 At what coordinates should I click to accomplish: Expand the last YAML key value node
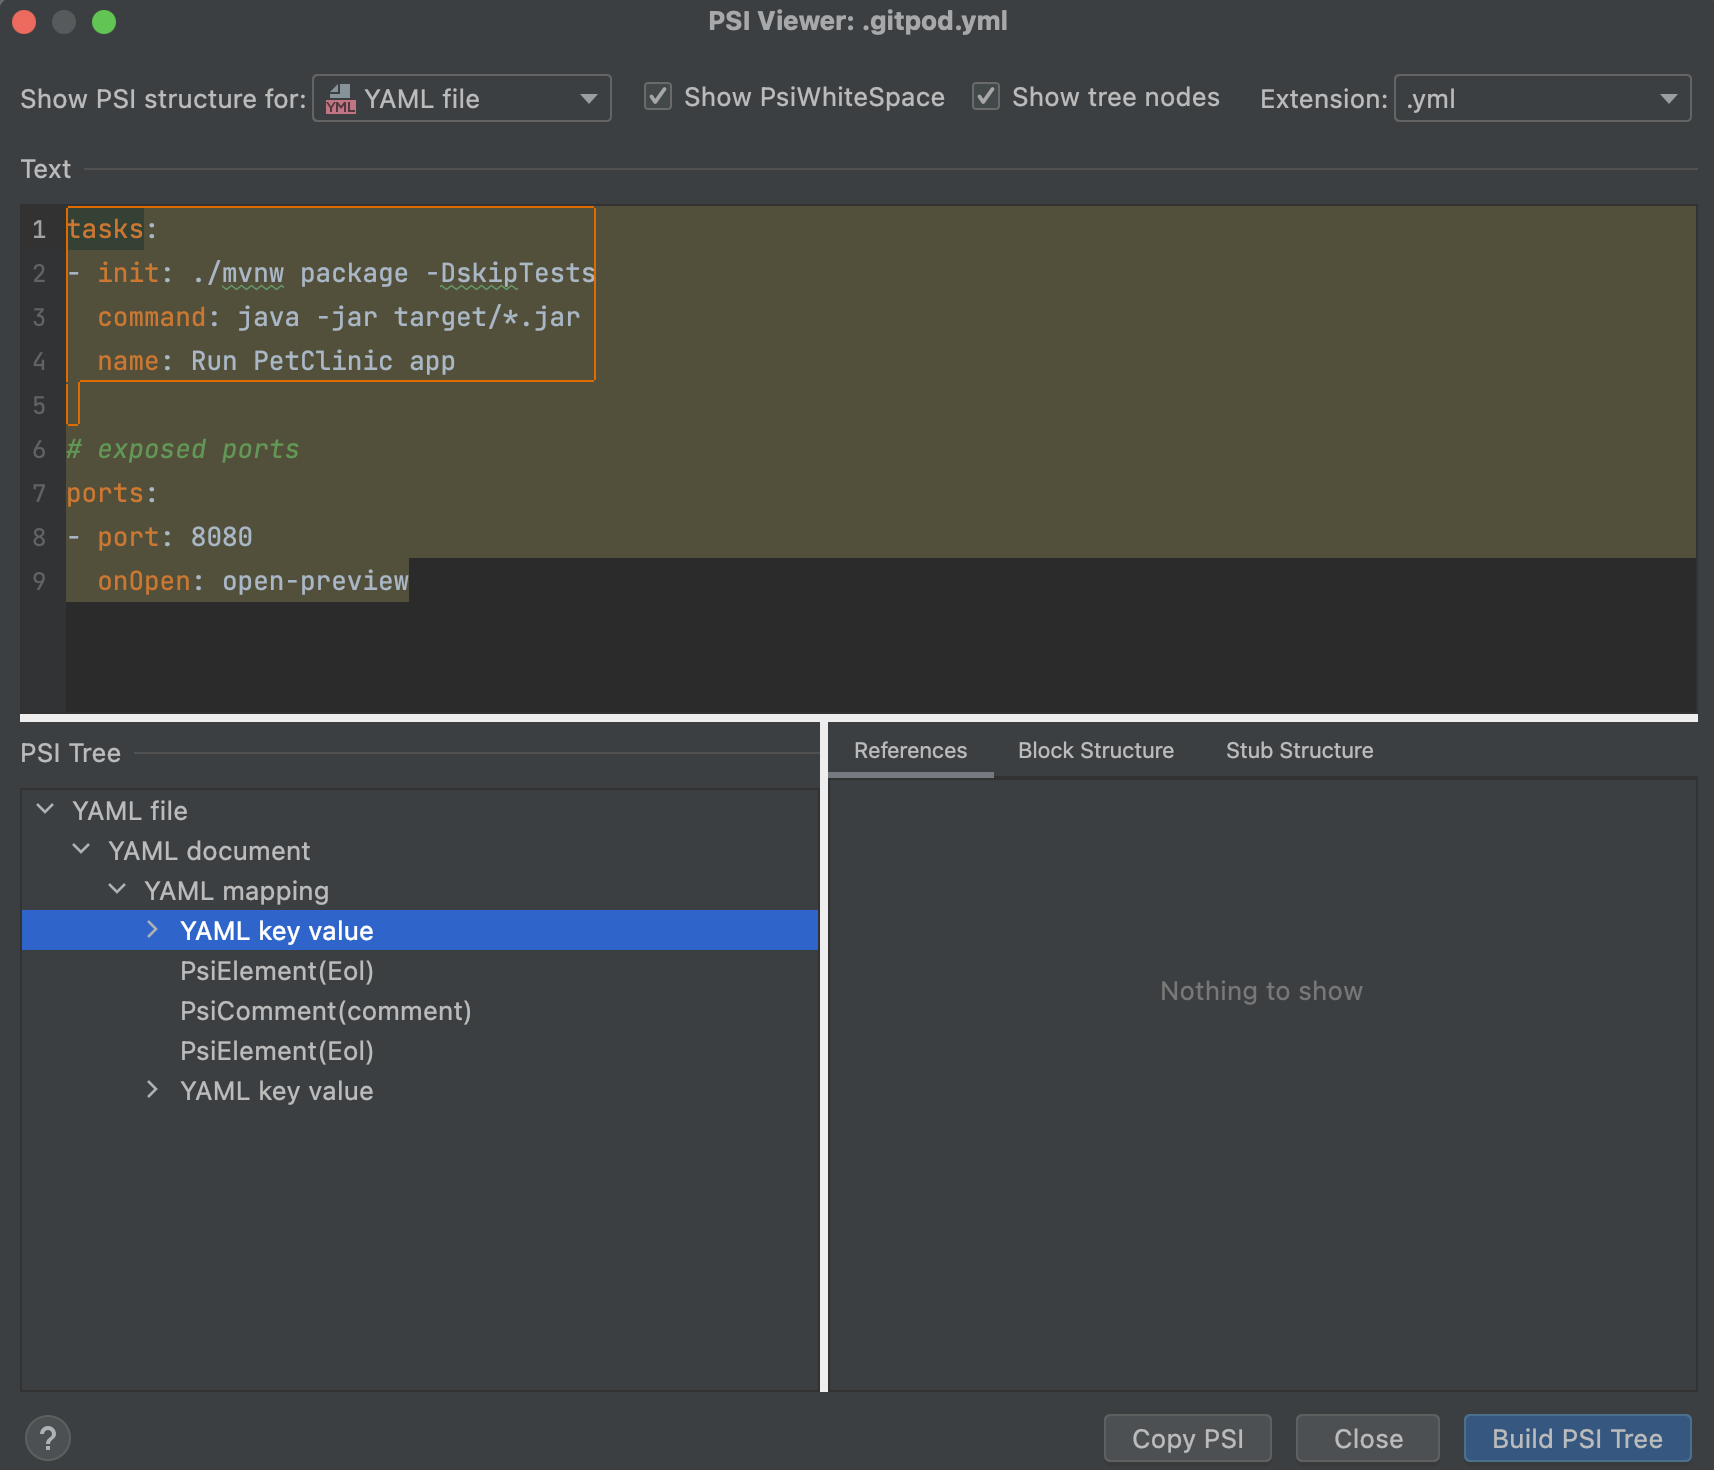(152, 1090)
